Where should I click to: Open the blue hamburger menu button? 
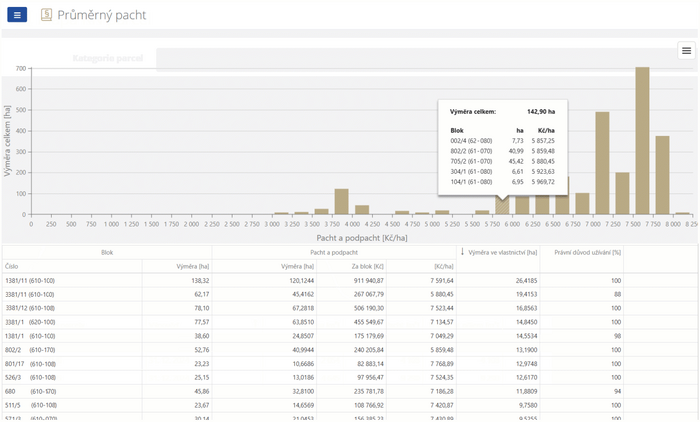[17, 15]
